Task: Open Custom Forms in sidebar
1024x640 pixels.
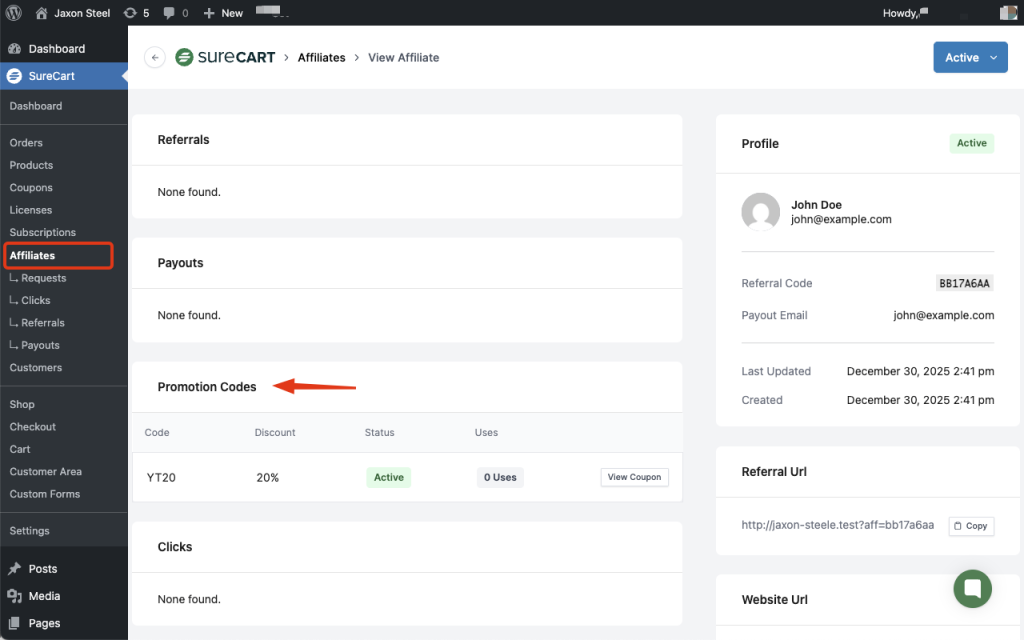Action: pyautogui.click(x=44, y=494)
